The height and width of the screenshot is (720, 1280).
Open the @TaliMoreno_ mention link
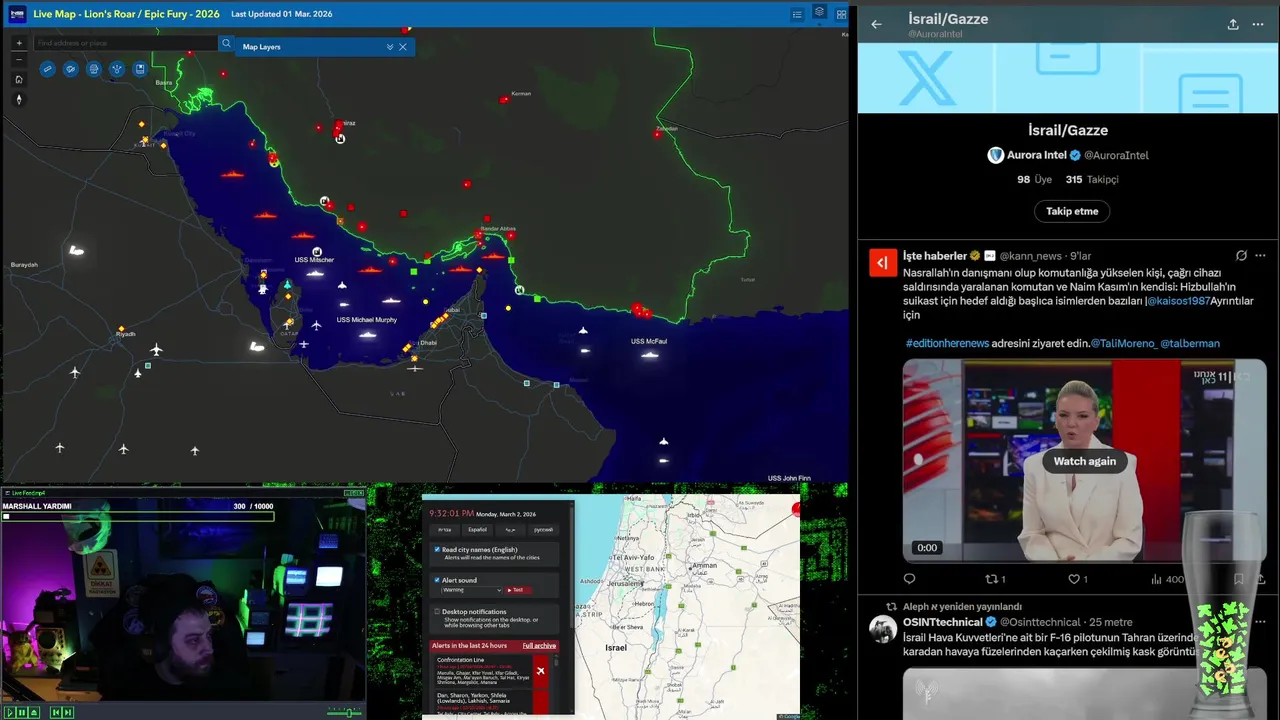coord(1123,343)
